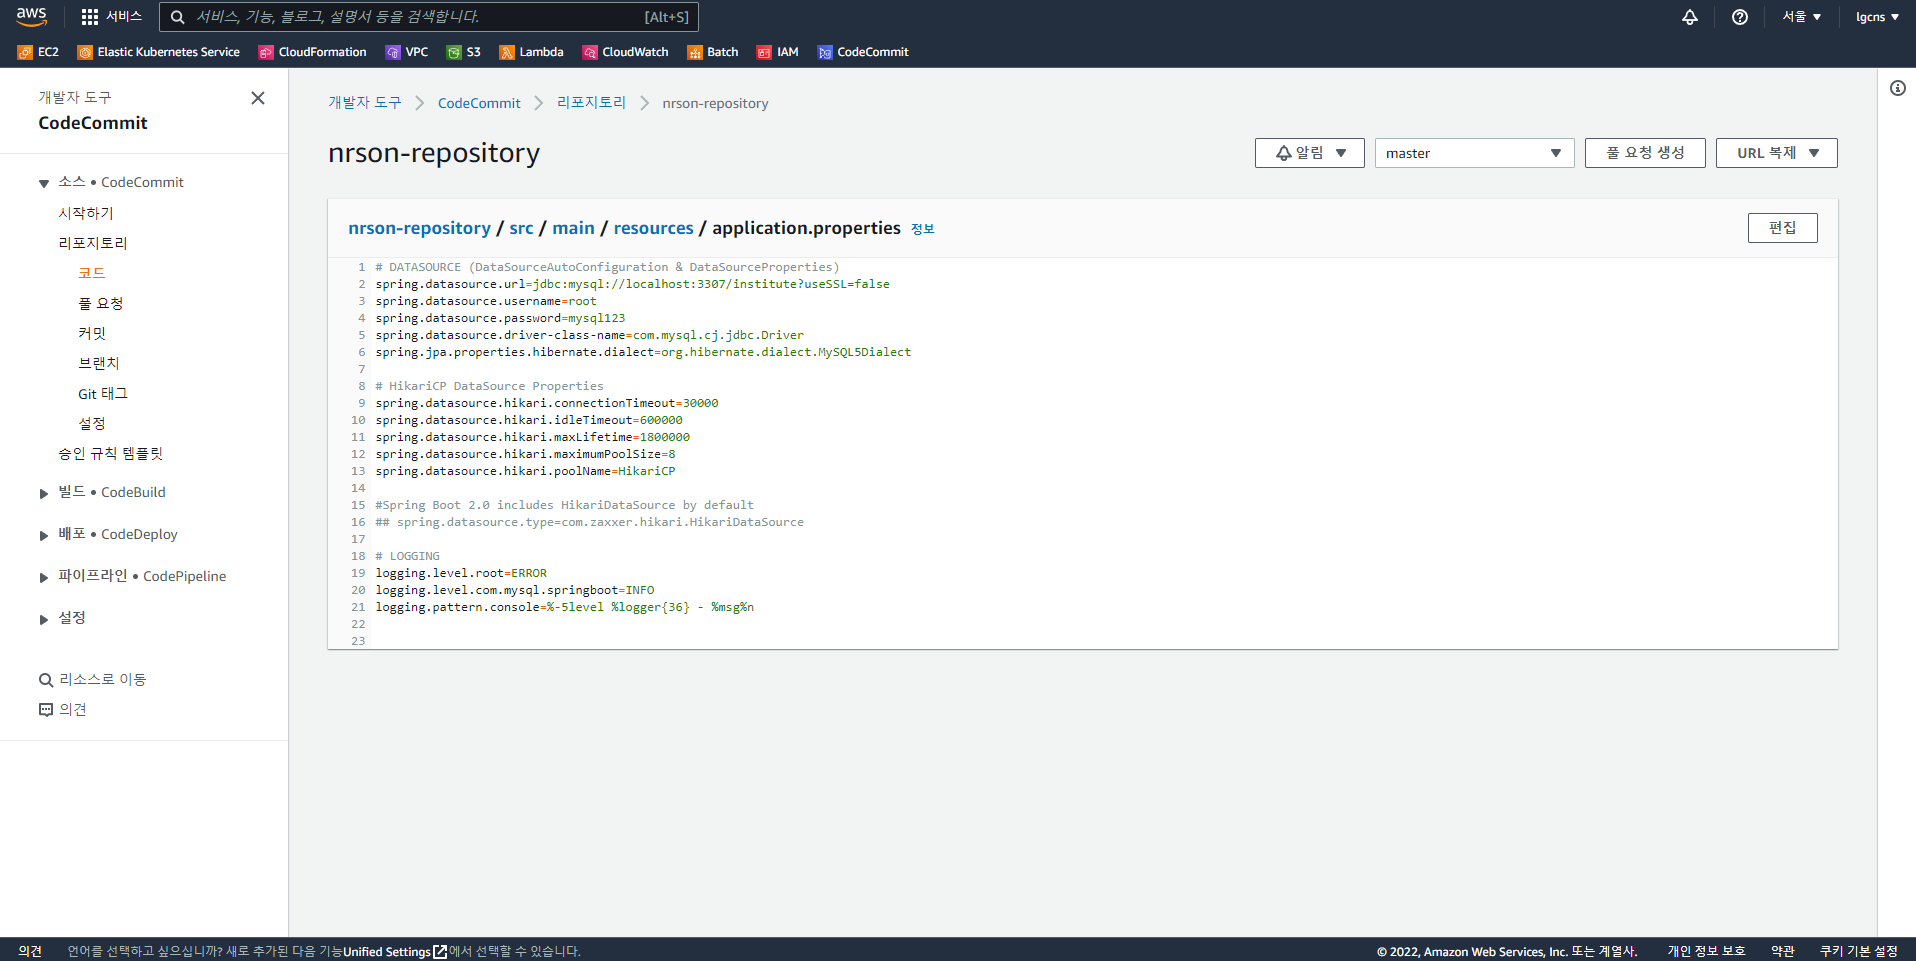The height and width of the screenshot is (961, 1916).
Task: Select Git 태그 in the sidebar
Action: [103, 393]
